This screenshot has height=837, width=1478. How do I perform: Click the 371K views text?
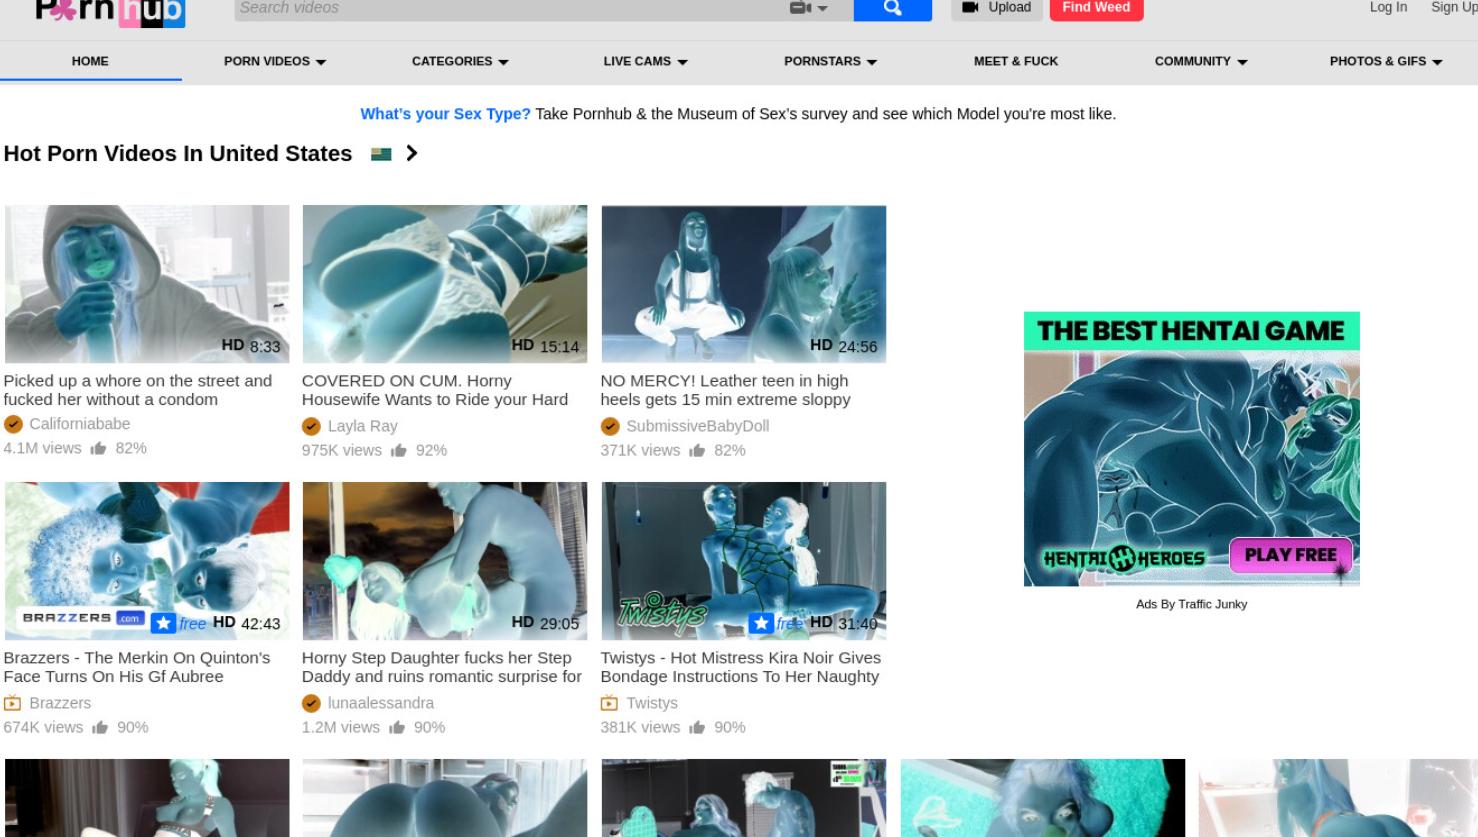[640, 451]
